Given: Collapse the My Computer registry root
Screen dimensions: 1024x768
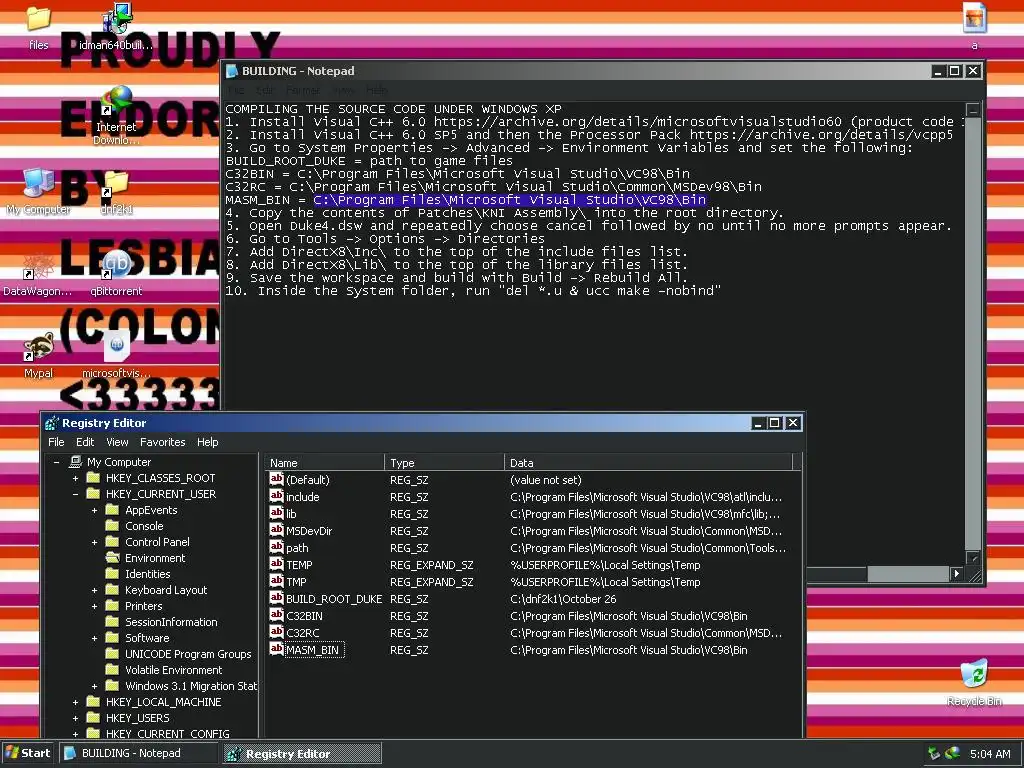Looking at the screenshot, I should [57, 462].
